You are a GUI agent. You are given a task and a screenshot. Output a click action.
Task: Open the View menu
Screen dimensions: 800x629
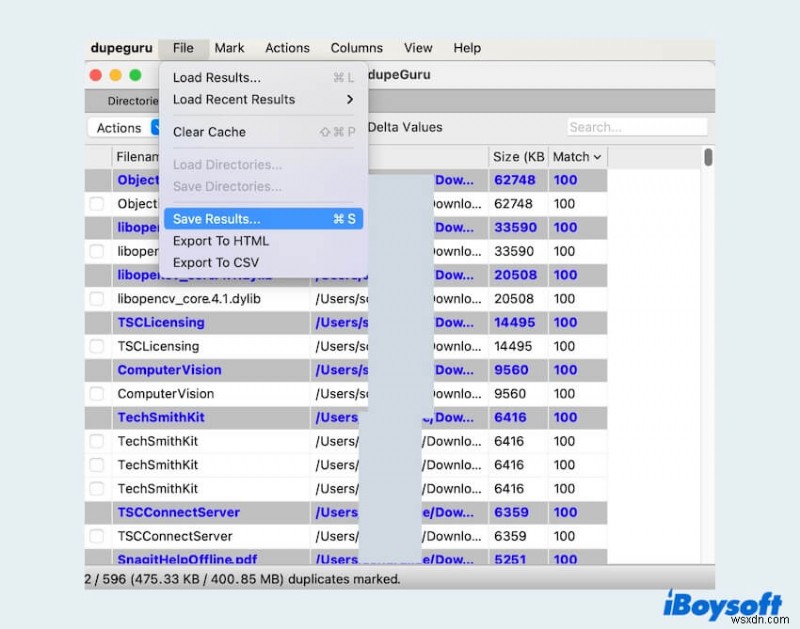[x=418, y=48]
